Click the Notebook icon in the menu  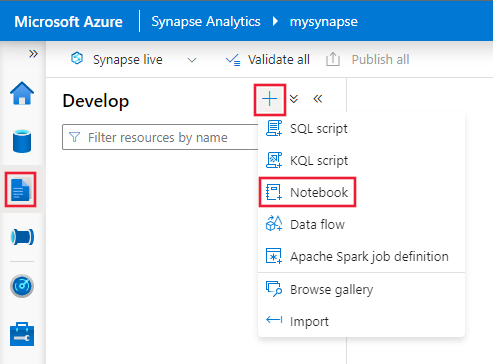pyautogui.click(x=274, y=192)
